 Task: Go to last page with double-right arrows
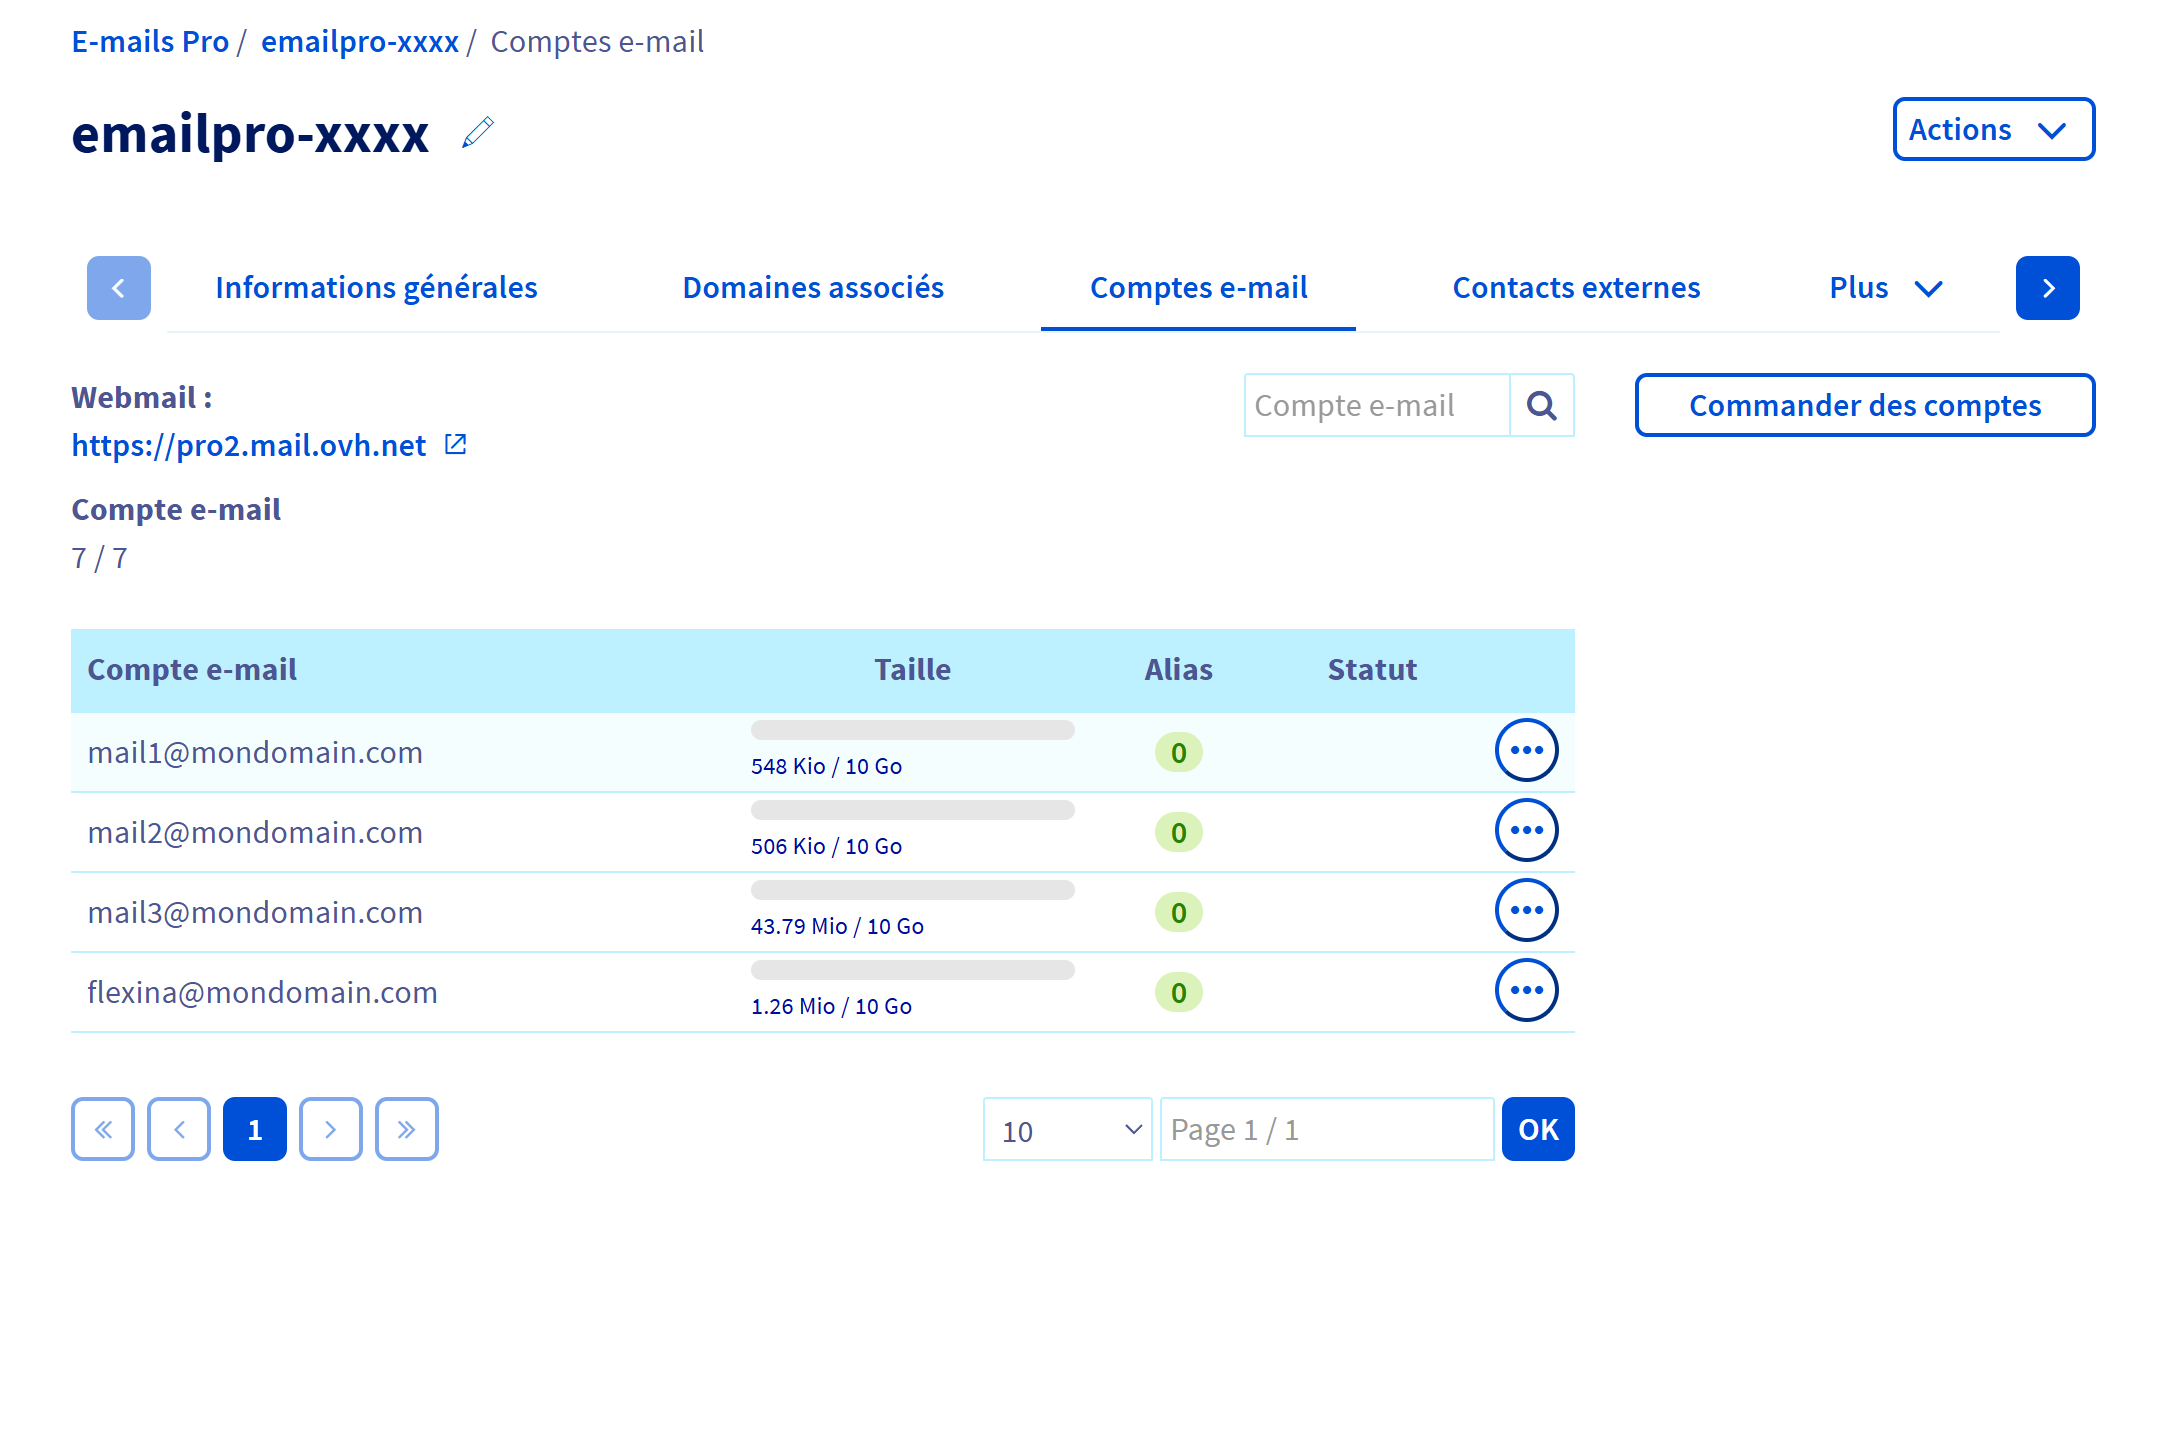tap(407, 1129)
